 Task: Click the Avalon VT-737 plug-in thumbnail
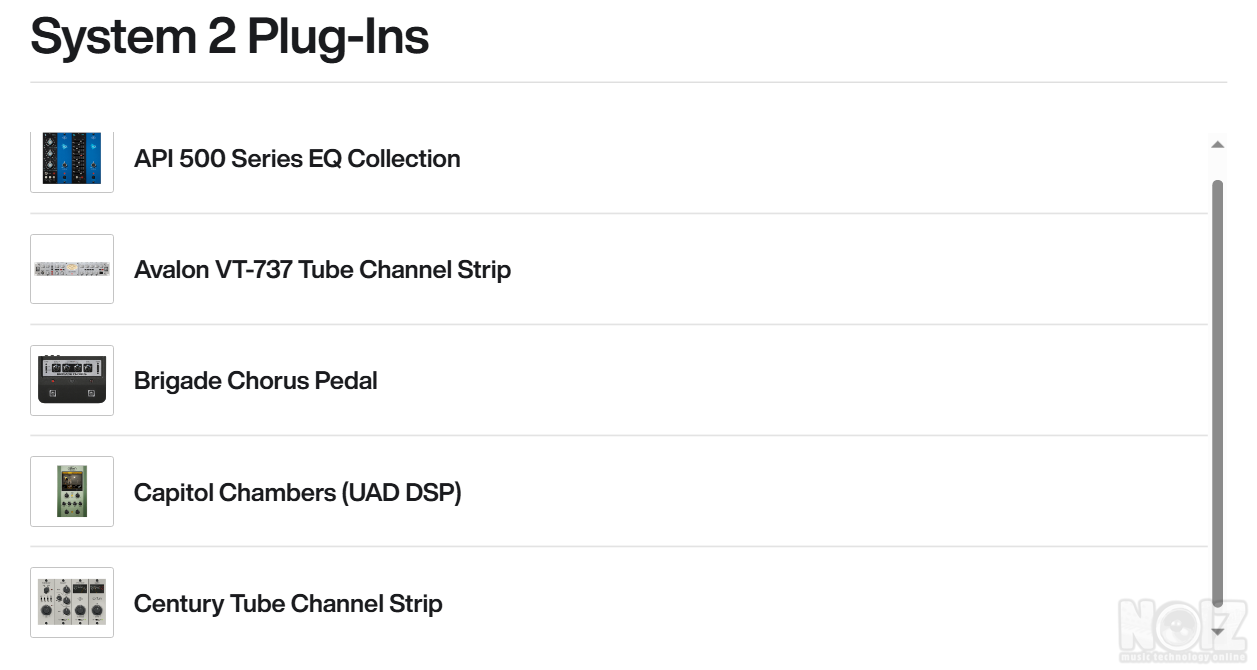click(72, 269)
